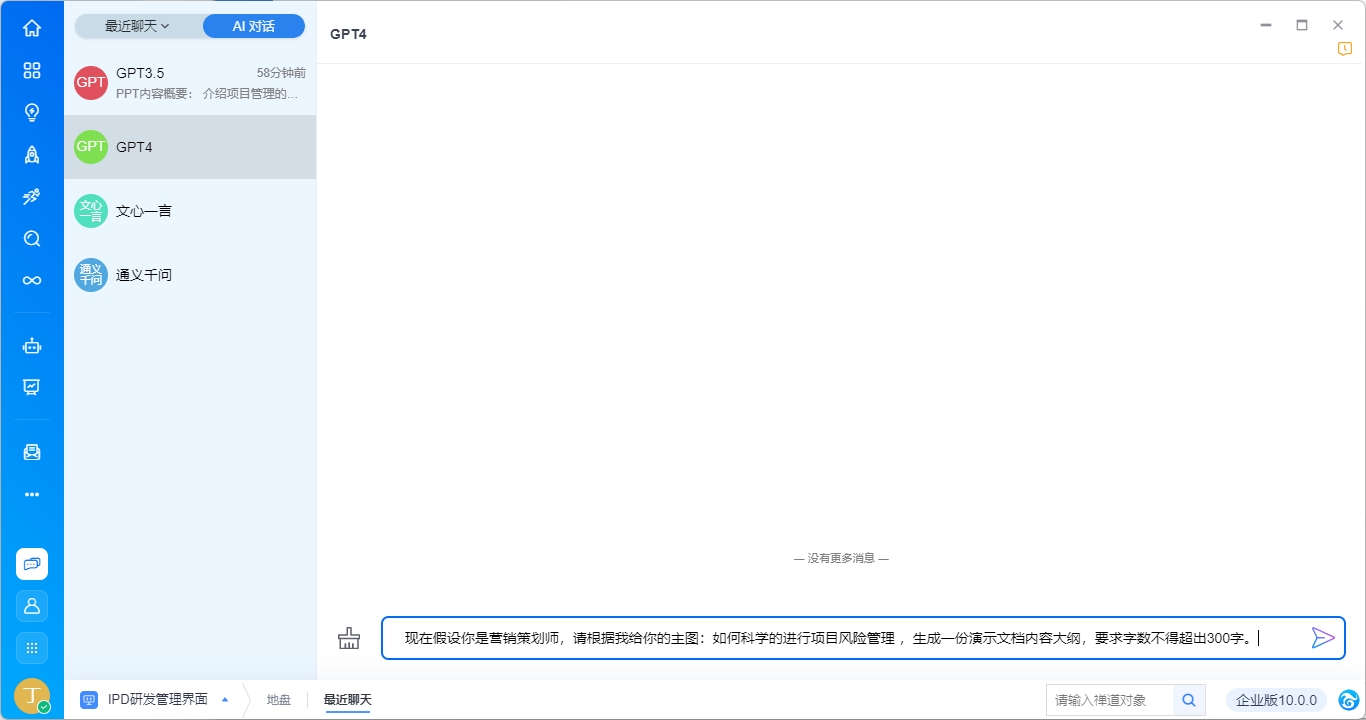Viewport: 1366px width, 720px height.
Task: Open the contacts person icon
Action: 32,606
